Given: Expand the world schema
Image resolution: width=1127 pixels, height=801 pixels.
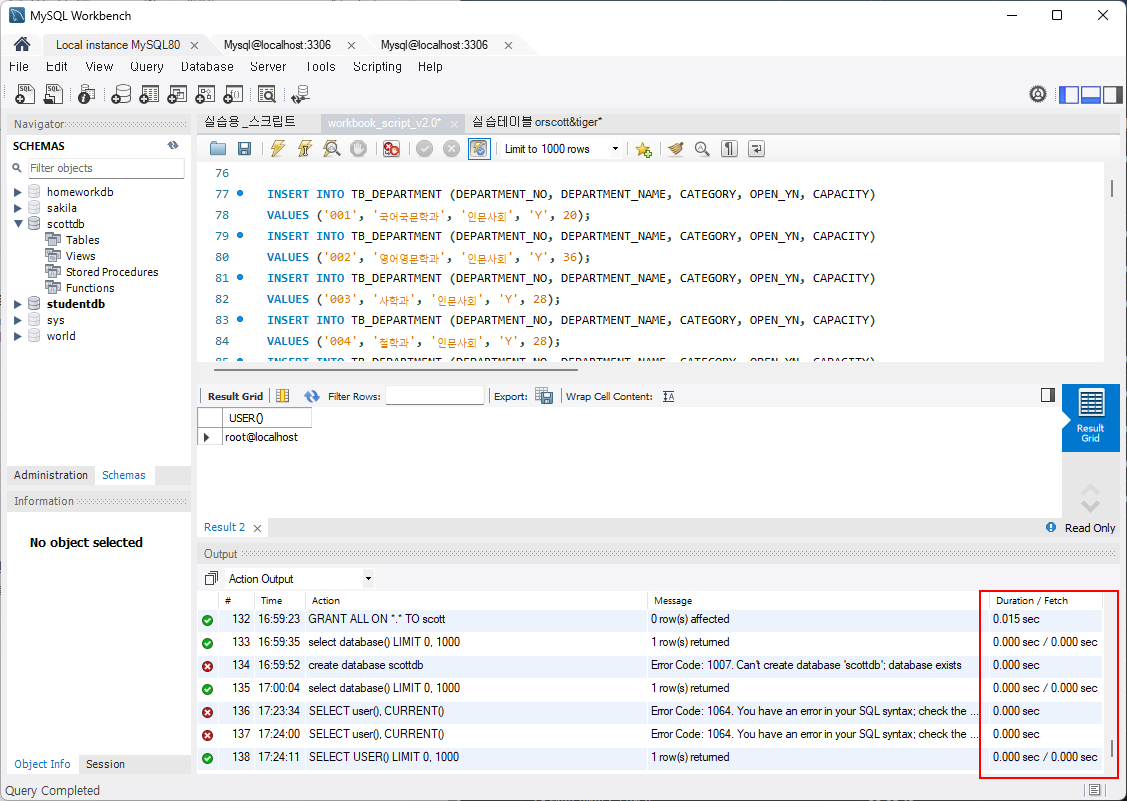Looking at the screenshot, I should (x=17, y=336).
